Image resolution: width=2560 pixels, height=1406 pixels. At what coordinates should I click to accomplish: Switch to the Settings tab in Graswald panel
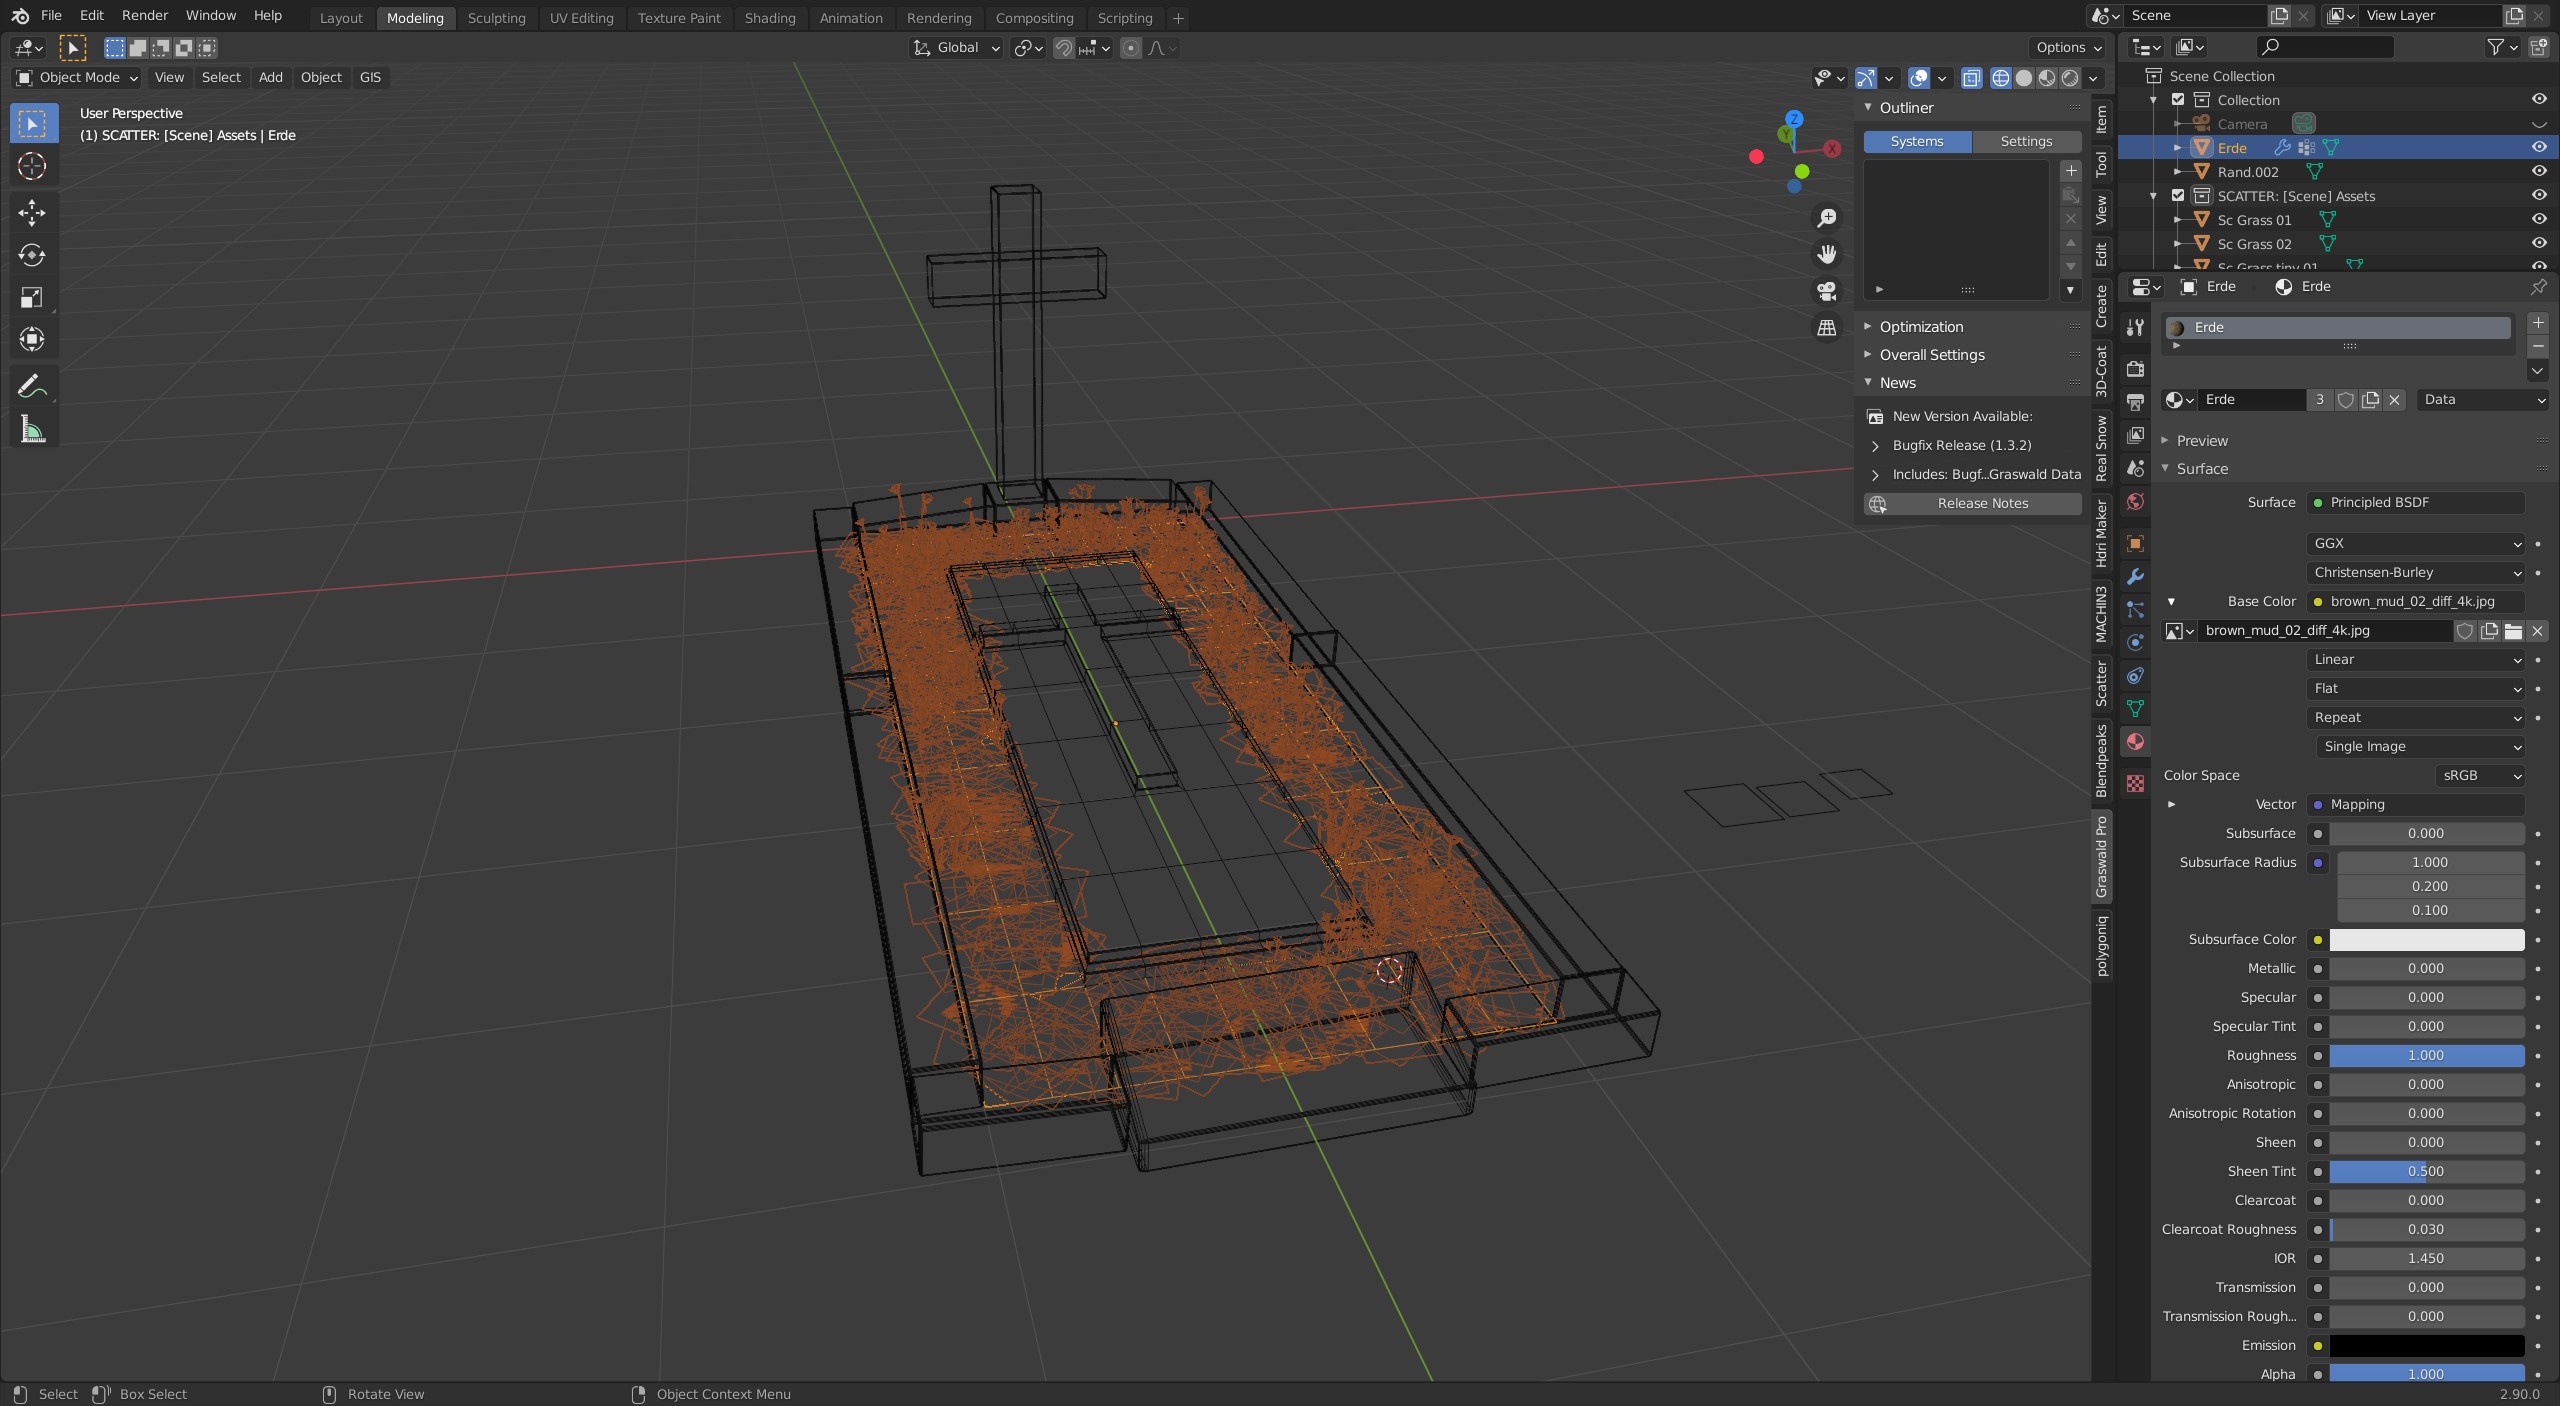[2026, 142]
